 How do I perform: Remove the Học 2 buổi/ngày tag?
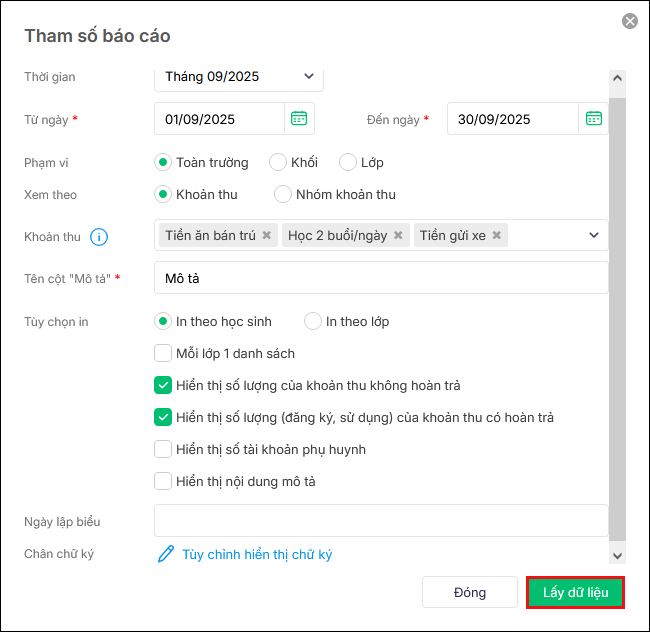[398, 236]
